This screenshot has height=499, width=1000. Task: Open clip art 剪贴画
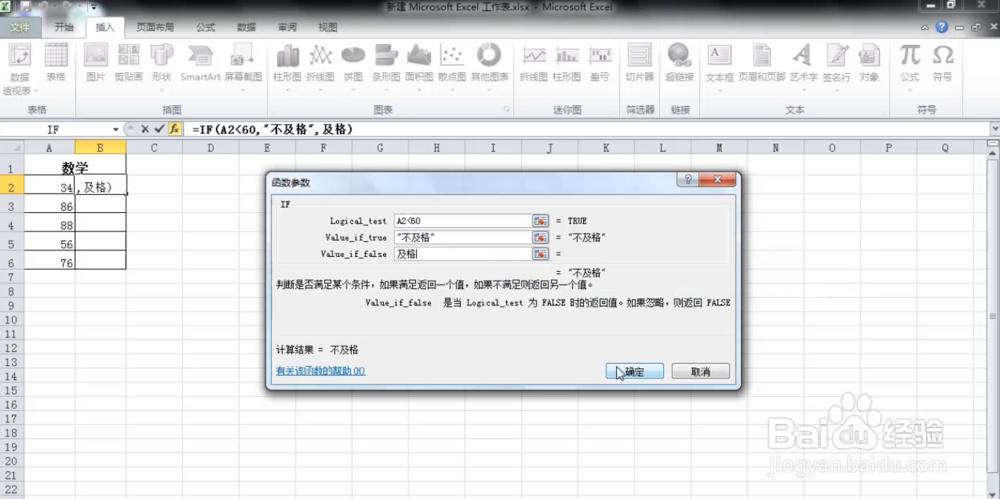point(128,64)
